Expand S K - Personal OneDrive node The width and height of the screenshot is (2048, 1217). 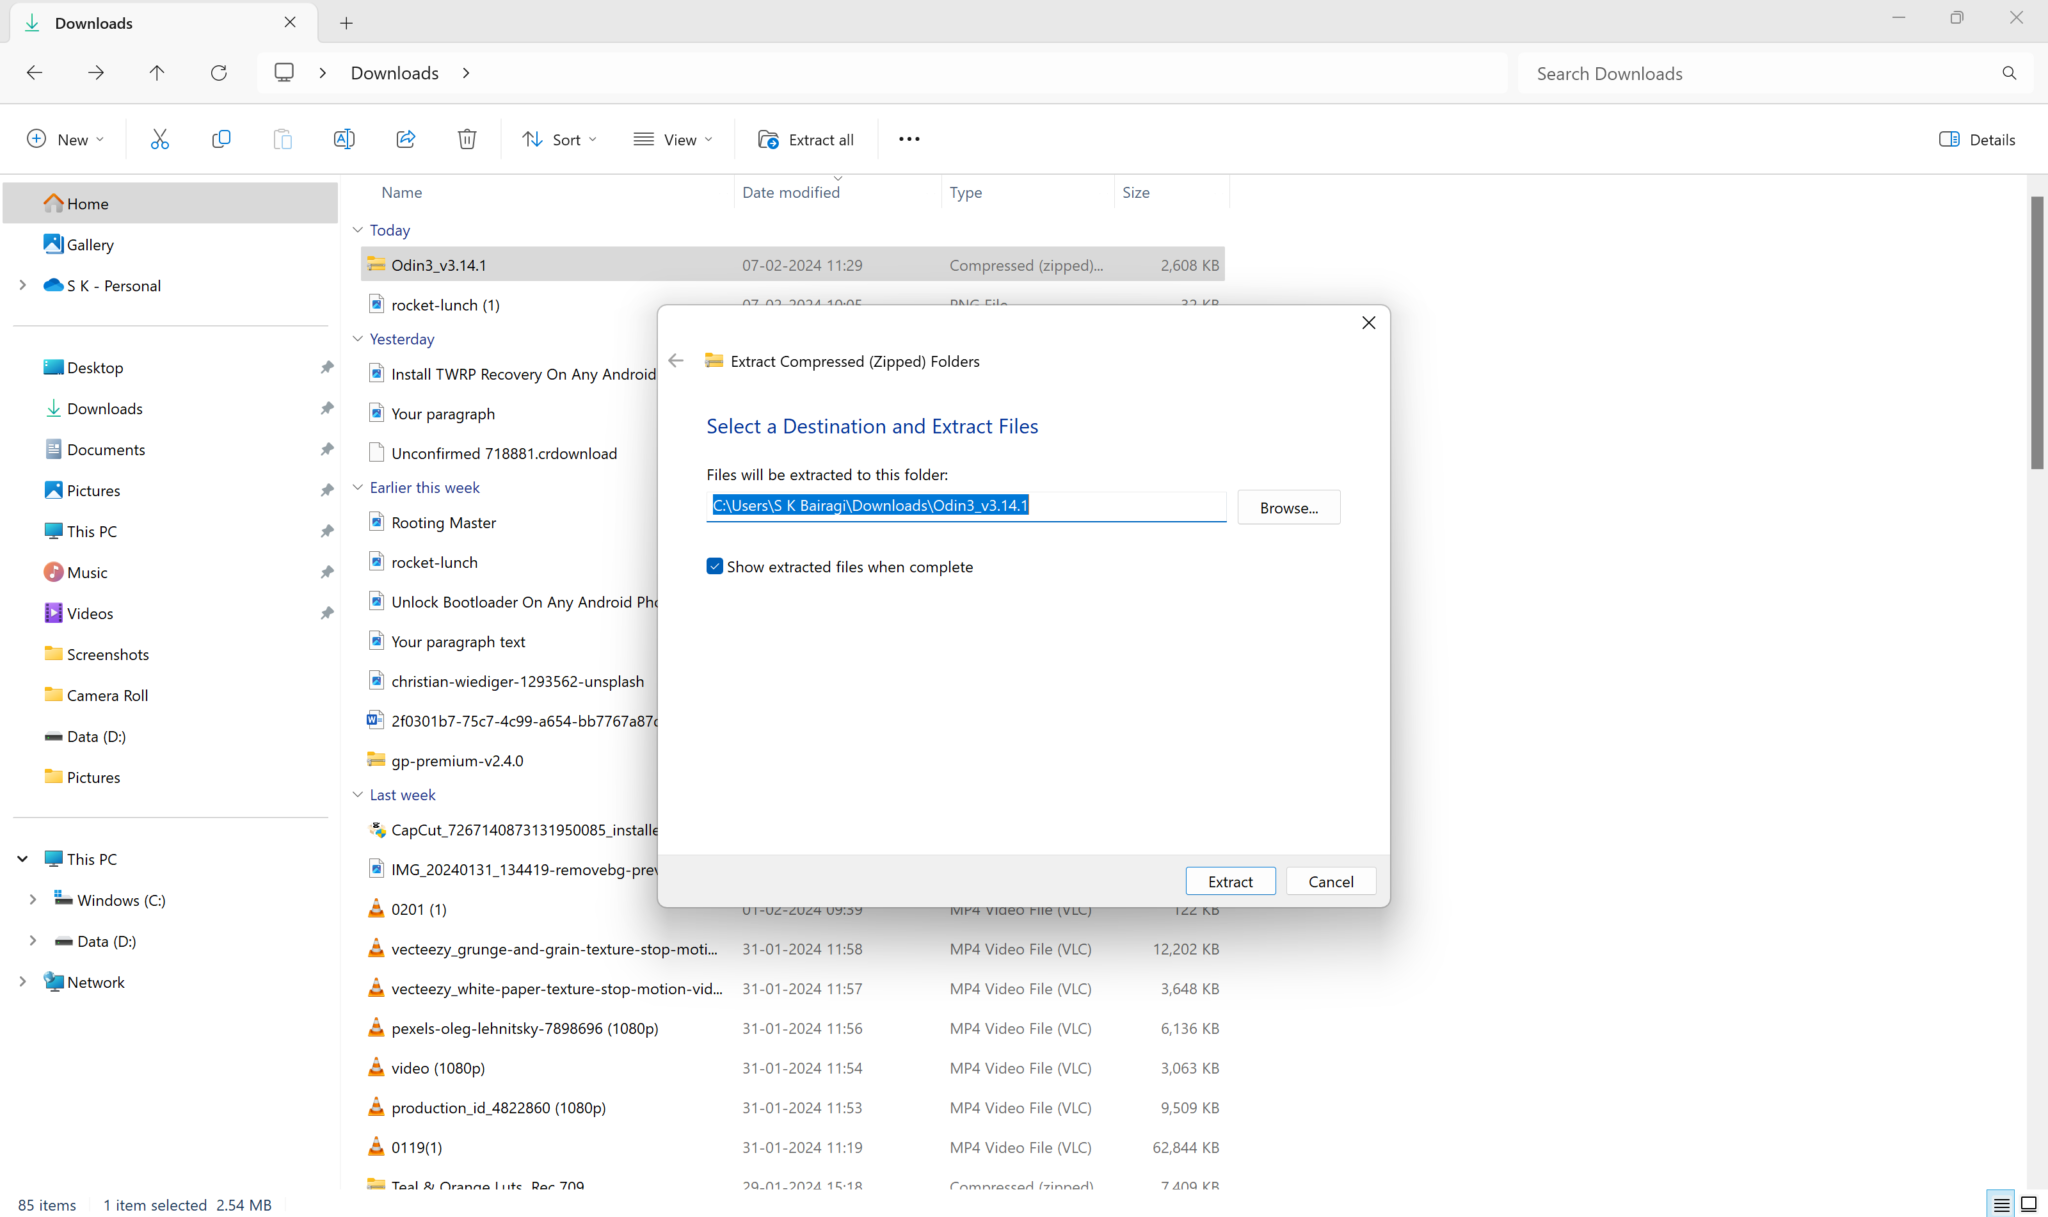tap(22, 285)
